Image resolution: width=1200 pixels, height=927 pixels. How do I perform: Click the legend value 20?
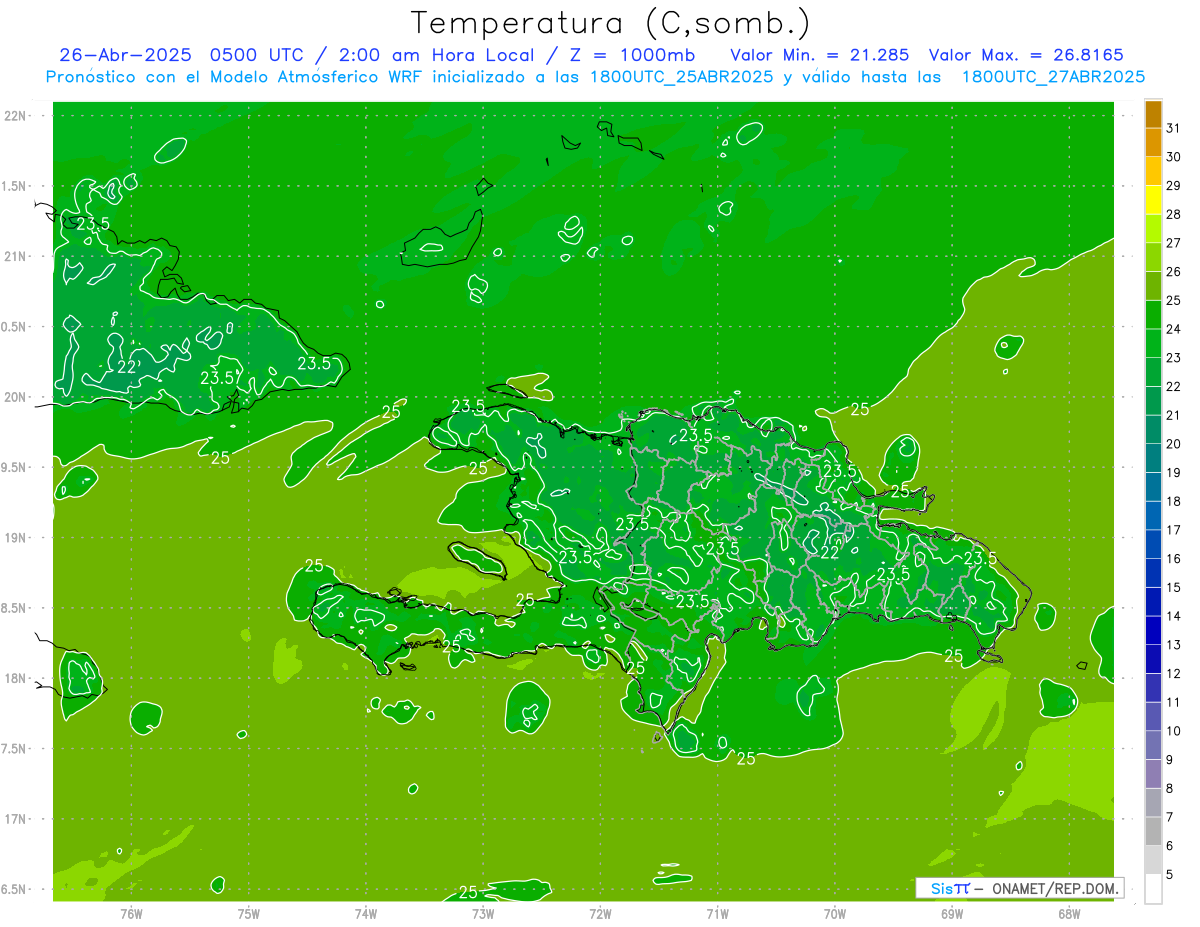tap(1173, 444)
